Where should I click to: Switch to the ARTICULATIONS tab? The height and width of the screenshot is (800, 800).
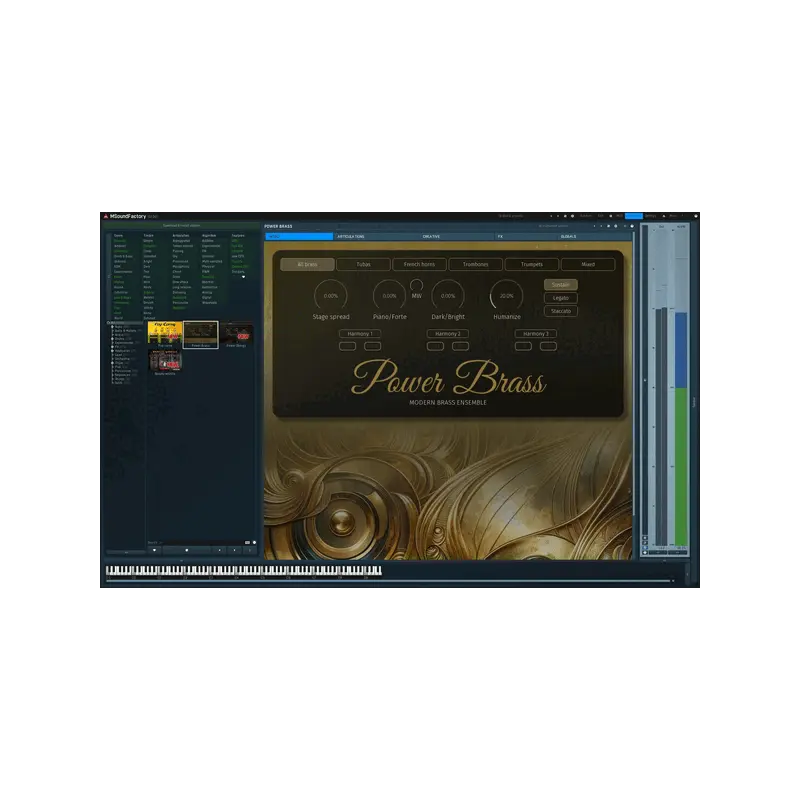pos(351,237)
